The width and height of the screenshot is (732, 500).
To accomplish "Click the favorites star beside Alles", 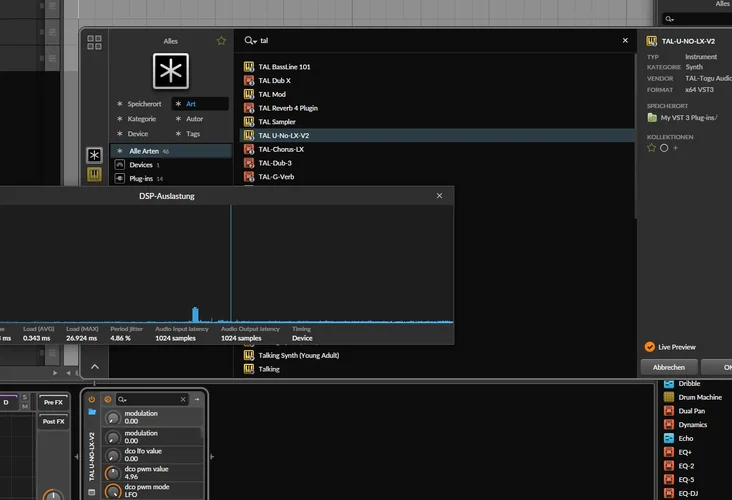I will [x=221, y=41].
